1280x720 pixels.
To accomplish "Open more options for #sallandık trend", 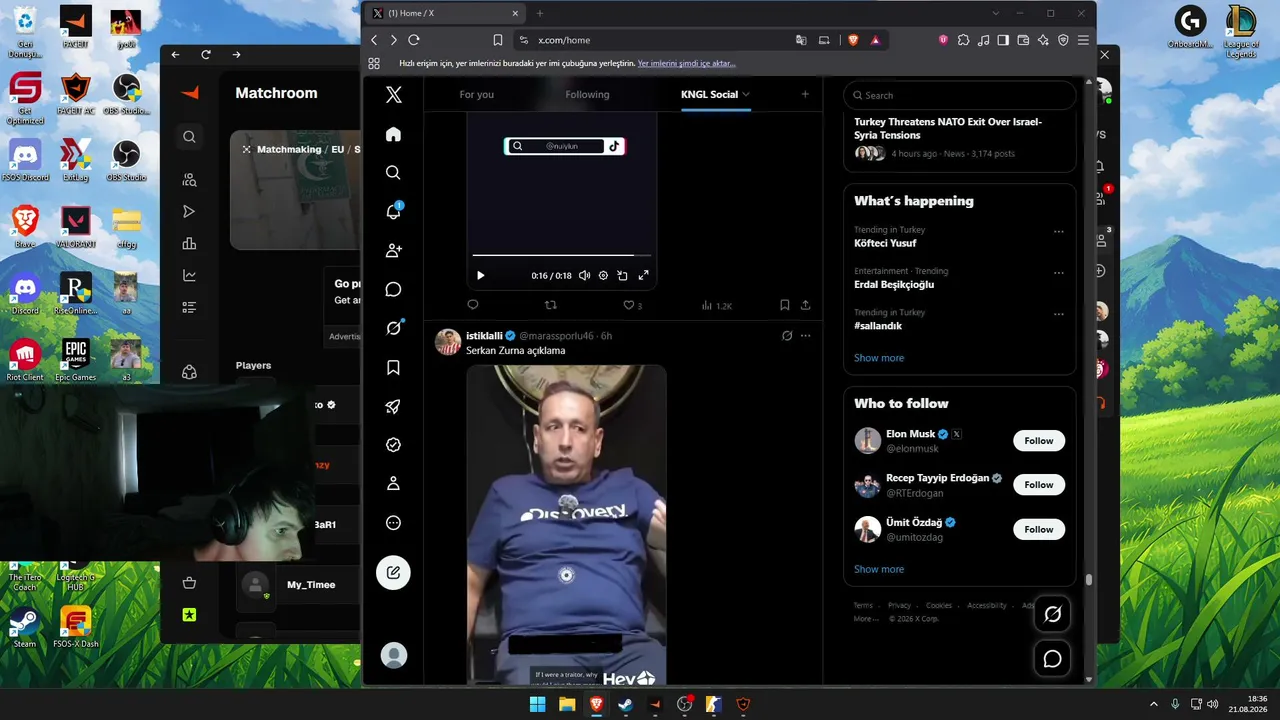I will (1058, 314).
